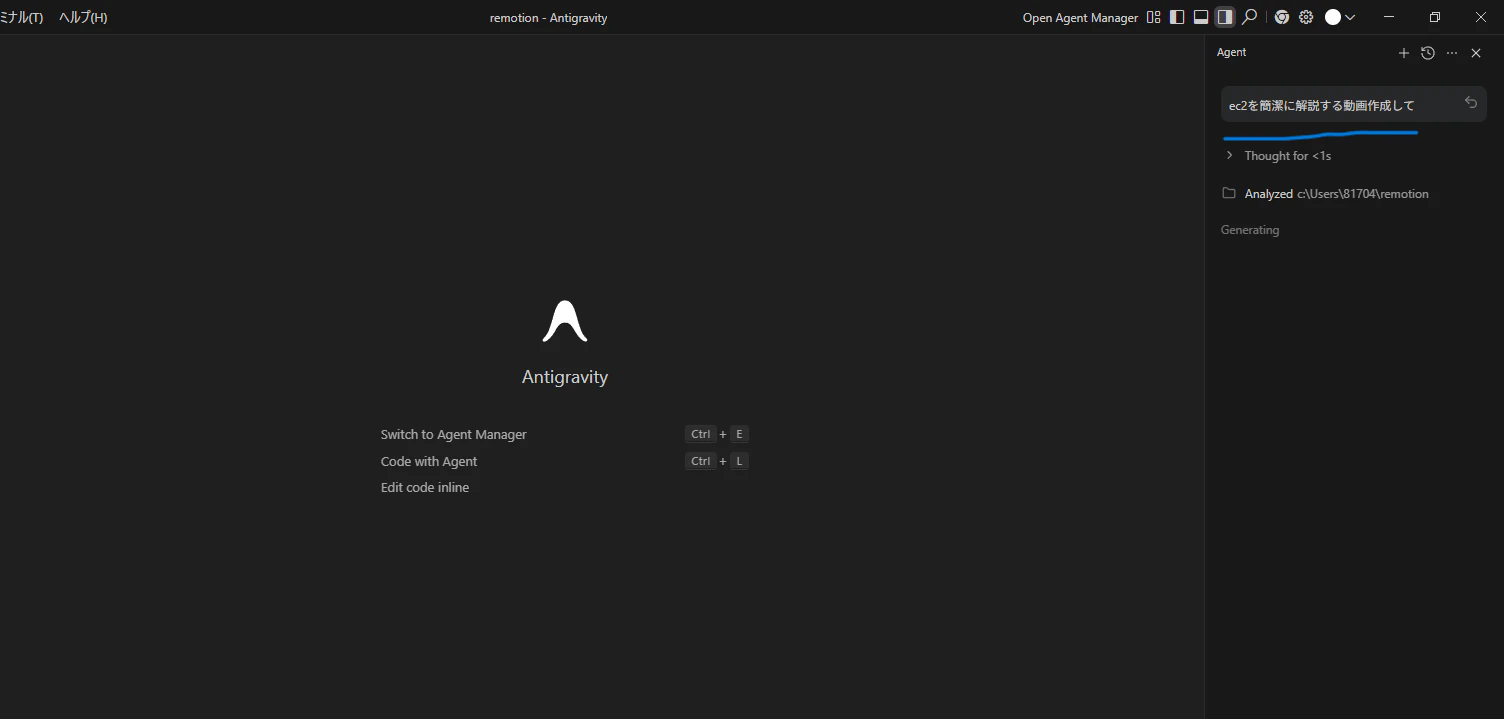
Task: Click the Antigravity logo
Action: click(565, 321)
